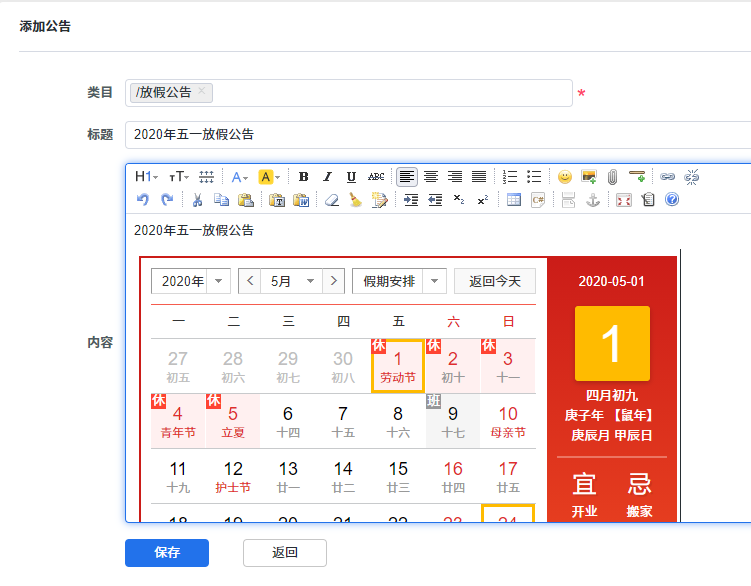Screen dimensions: 751x586
Task: Expand the 假期安排 holiday dropdown
Action: point(399,281)
